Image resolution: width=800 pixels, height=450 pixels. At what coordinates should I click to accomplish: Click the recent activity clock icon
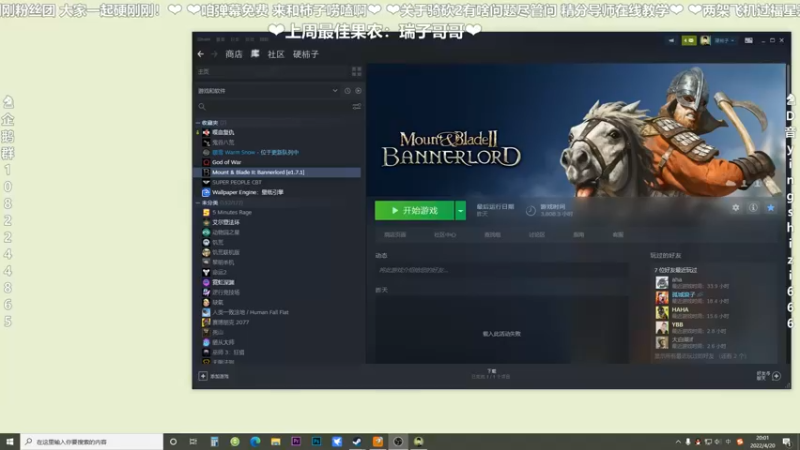tap(347, 91)
